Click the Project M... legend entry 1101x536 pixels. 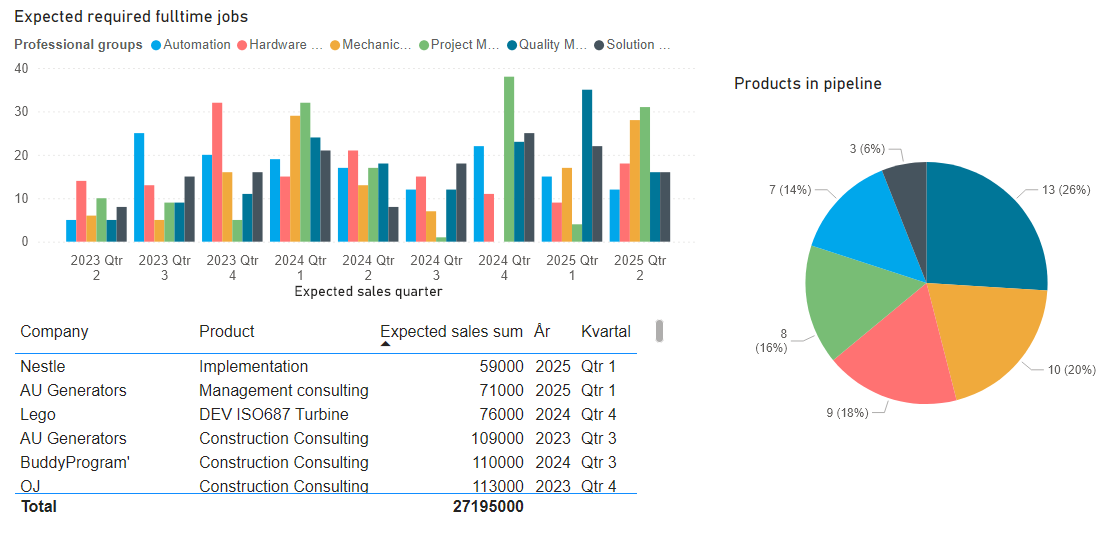click(458, 45)
